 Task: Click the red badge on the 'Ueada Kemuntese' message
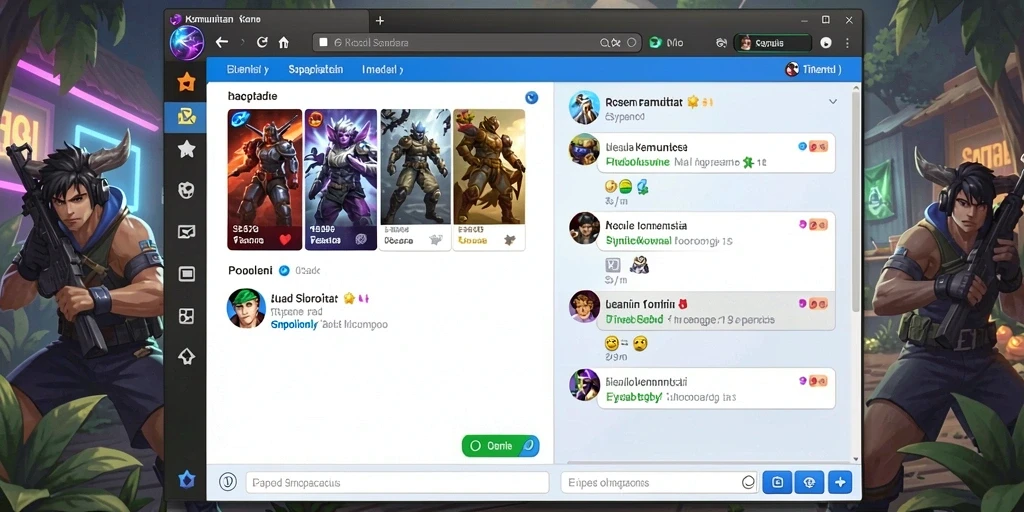coord(818,147)
